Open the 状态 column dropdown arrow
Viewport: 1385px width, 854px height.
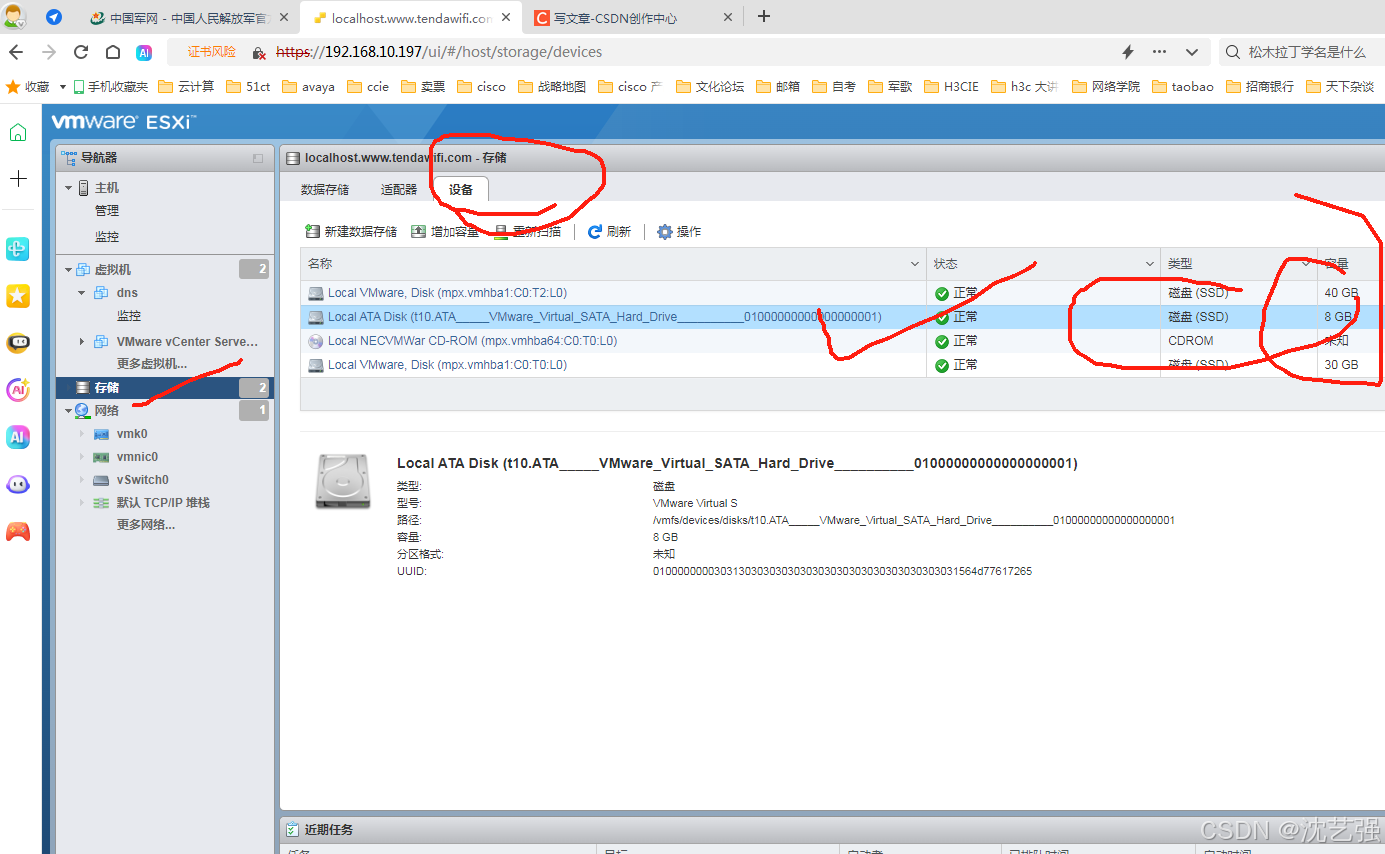pyautogui.click(x=1148, y=264)
